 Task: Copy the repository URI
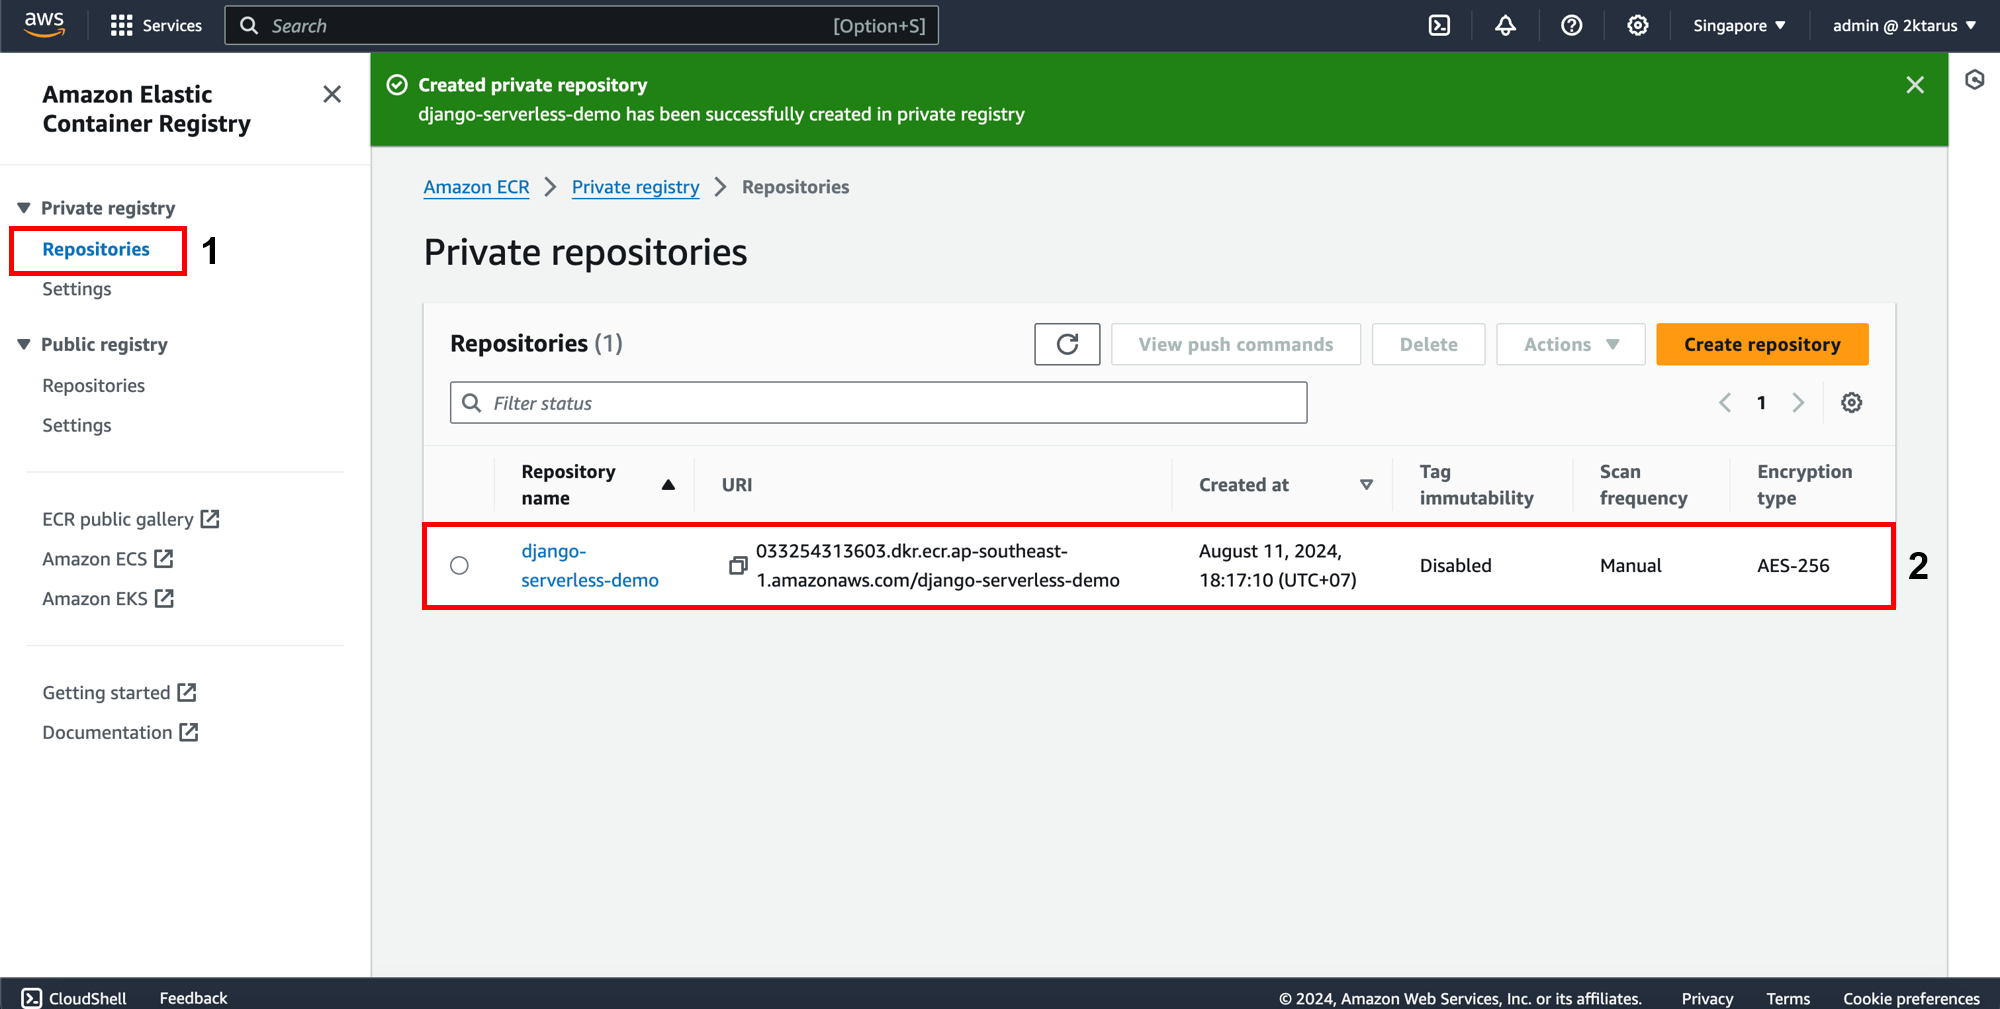click(738, 566)
